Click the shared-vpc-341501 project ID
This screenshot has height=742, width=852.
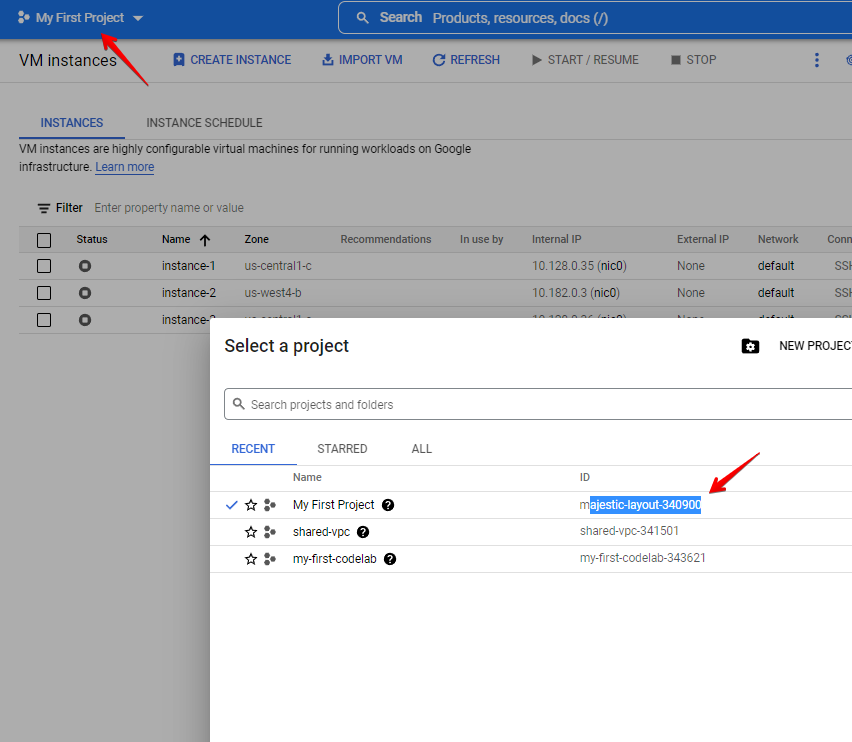click(x=629, y=531)
